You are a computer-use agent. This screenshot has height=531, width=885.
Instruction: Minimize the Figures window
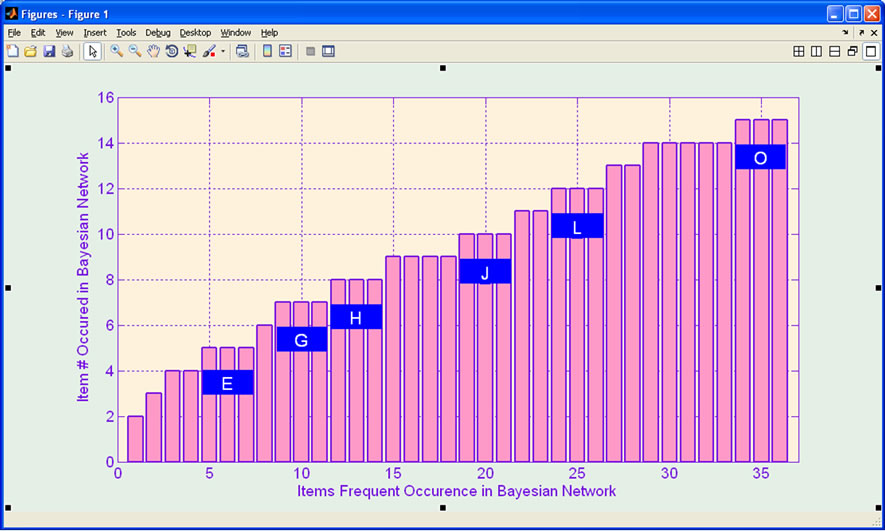click(x=835, y=14)
